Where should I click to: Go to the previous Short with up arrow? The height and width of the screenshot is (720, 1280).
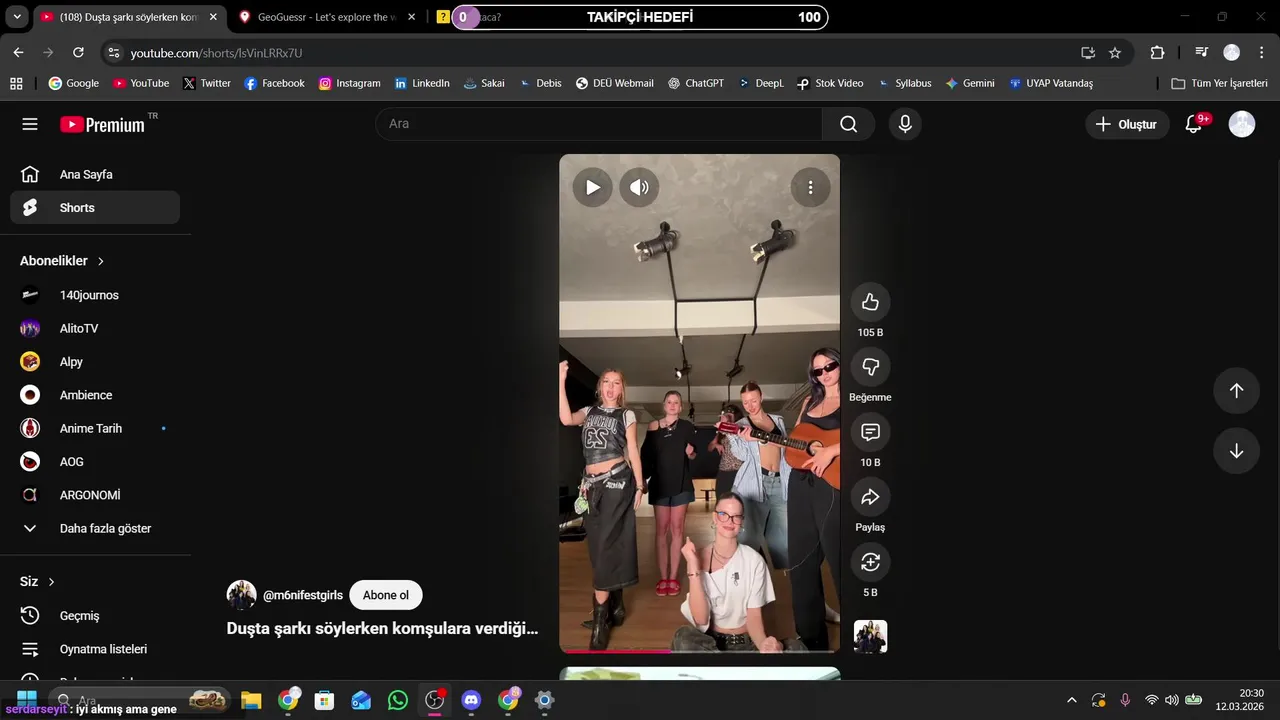click(x=1236, y=391)
